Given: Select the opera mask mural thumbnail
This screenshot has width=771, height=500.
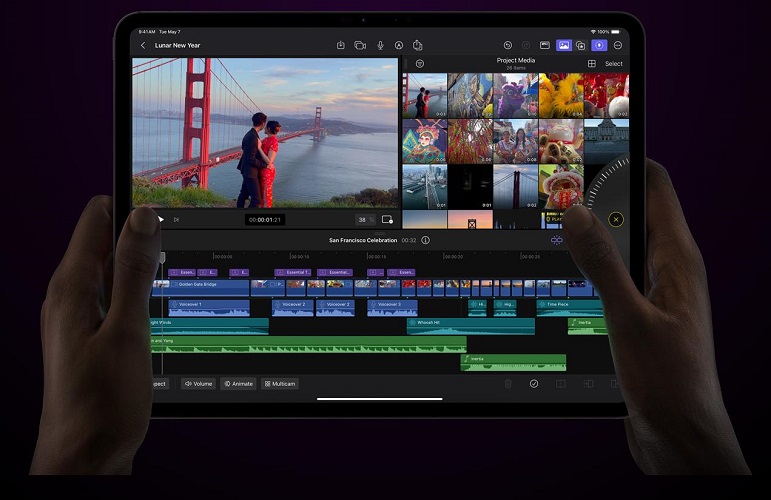Looking at the screenshot, I should pos(425,141).
